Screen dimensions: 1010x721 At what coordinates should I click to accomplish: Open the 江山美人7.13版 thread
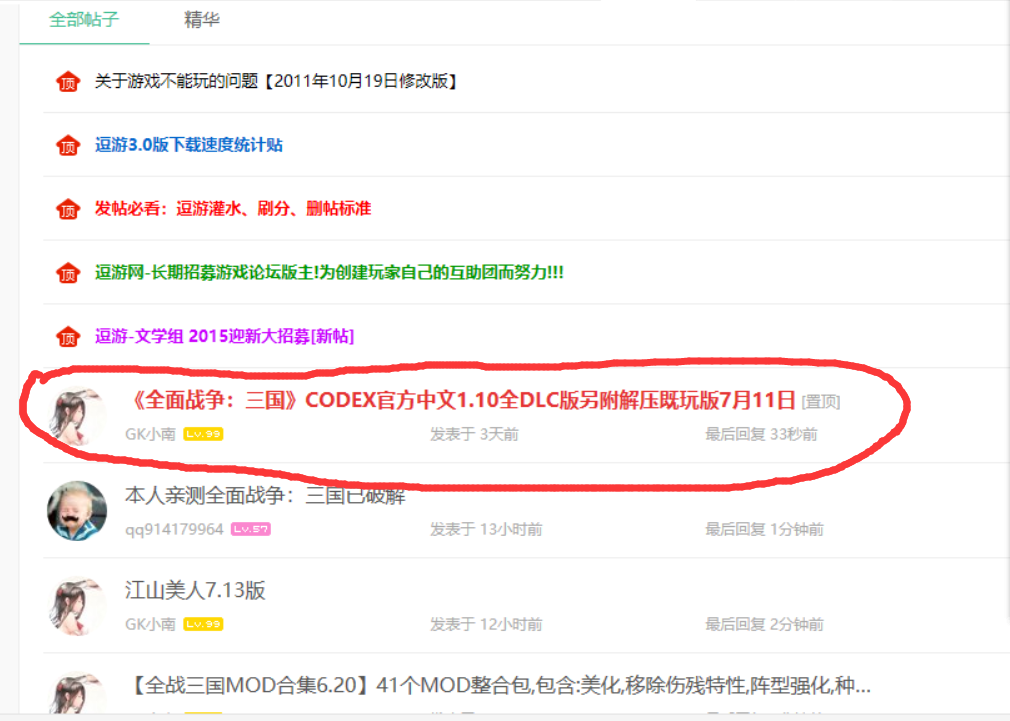pos(195,590)
